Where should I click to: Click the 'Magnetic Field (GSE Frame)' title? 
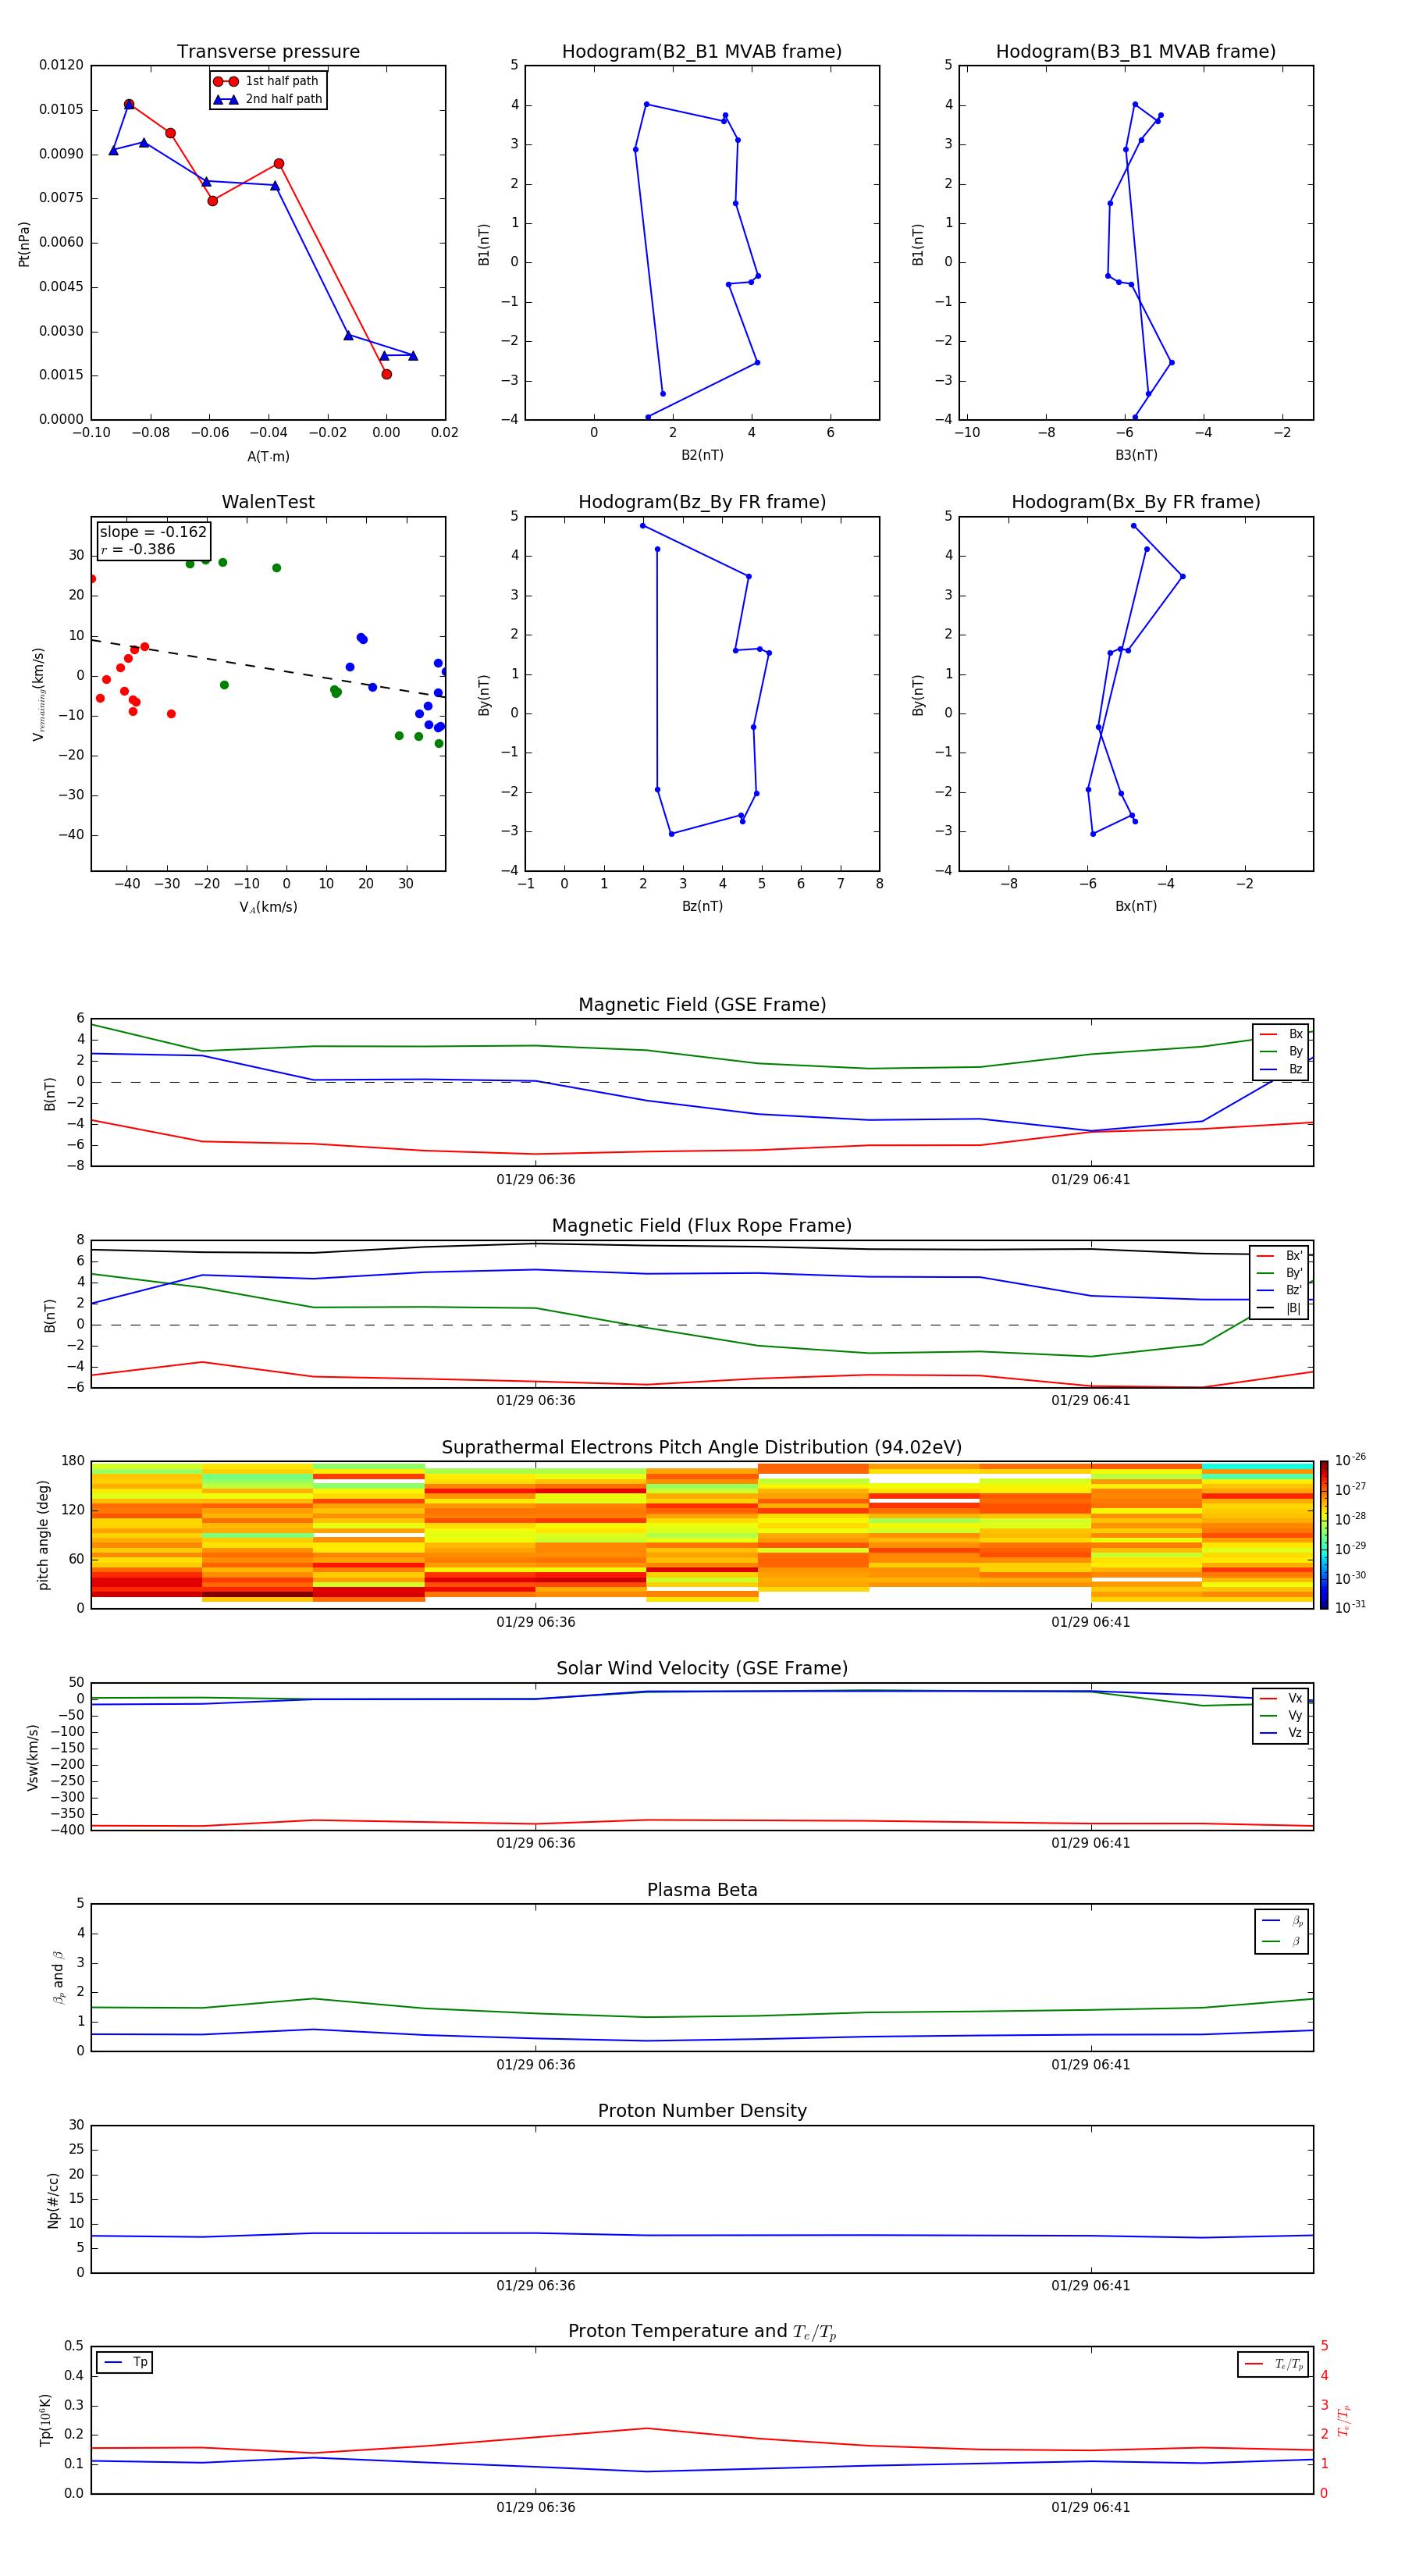point(702,1004)
